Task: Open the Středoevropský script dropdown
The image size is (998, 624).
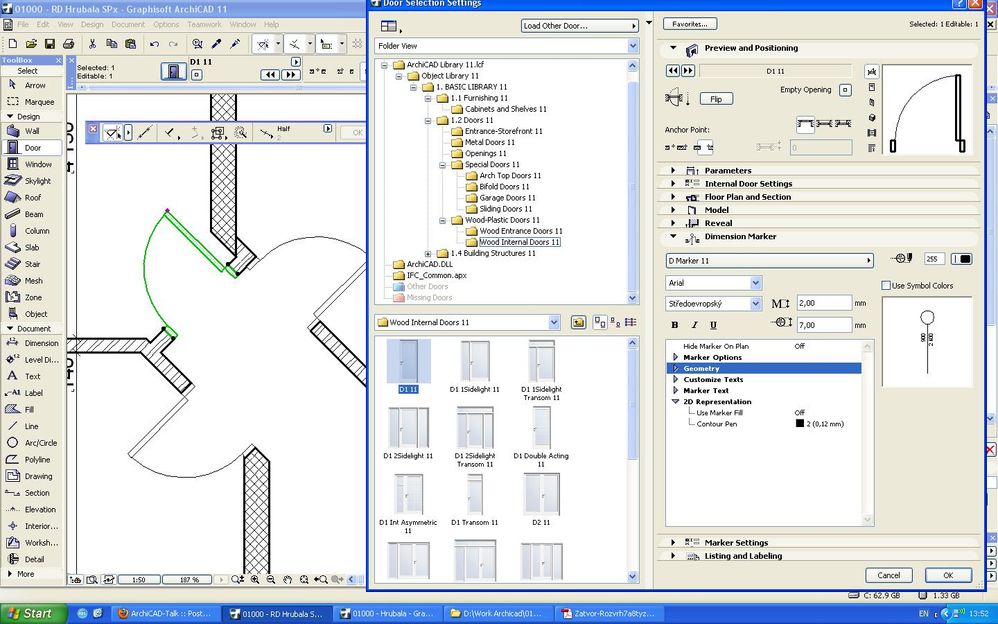Action: (x=713, y=304)
